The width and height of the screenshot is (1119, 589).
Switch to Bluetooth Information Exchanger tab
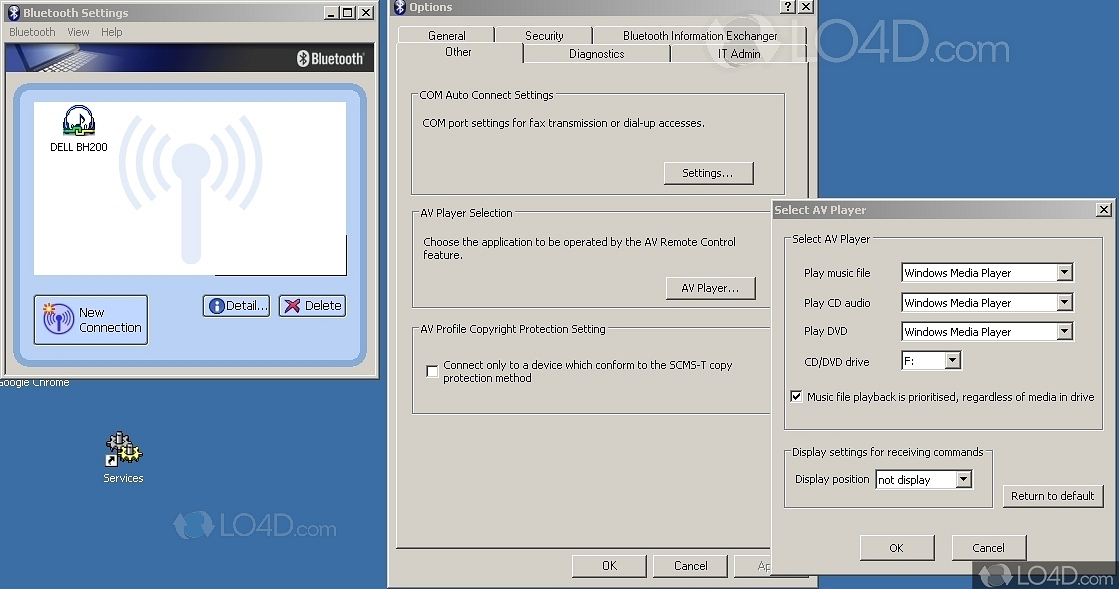tap(700, 36)
